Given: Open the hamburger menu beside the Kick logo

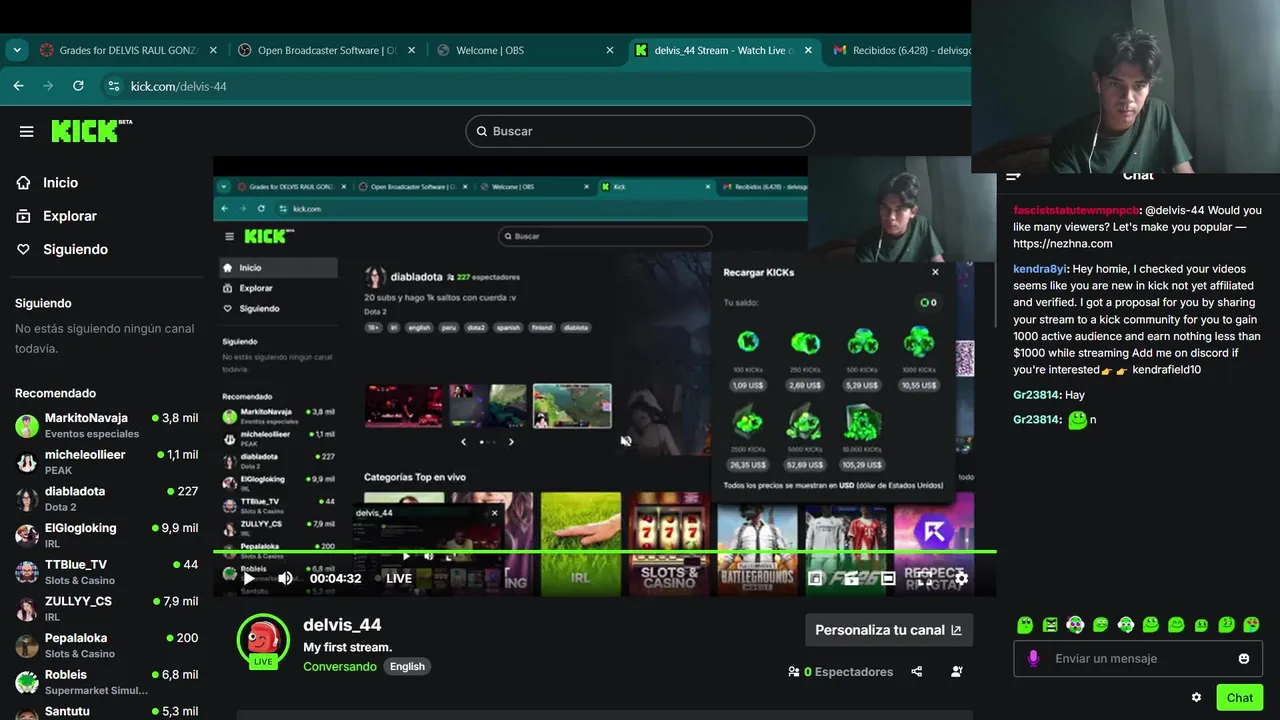Looking at the screenshot, I should point(27,131).
